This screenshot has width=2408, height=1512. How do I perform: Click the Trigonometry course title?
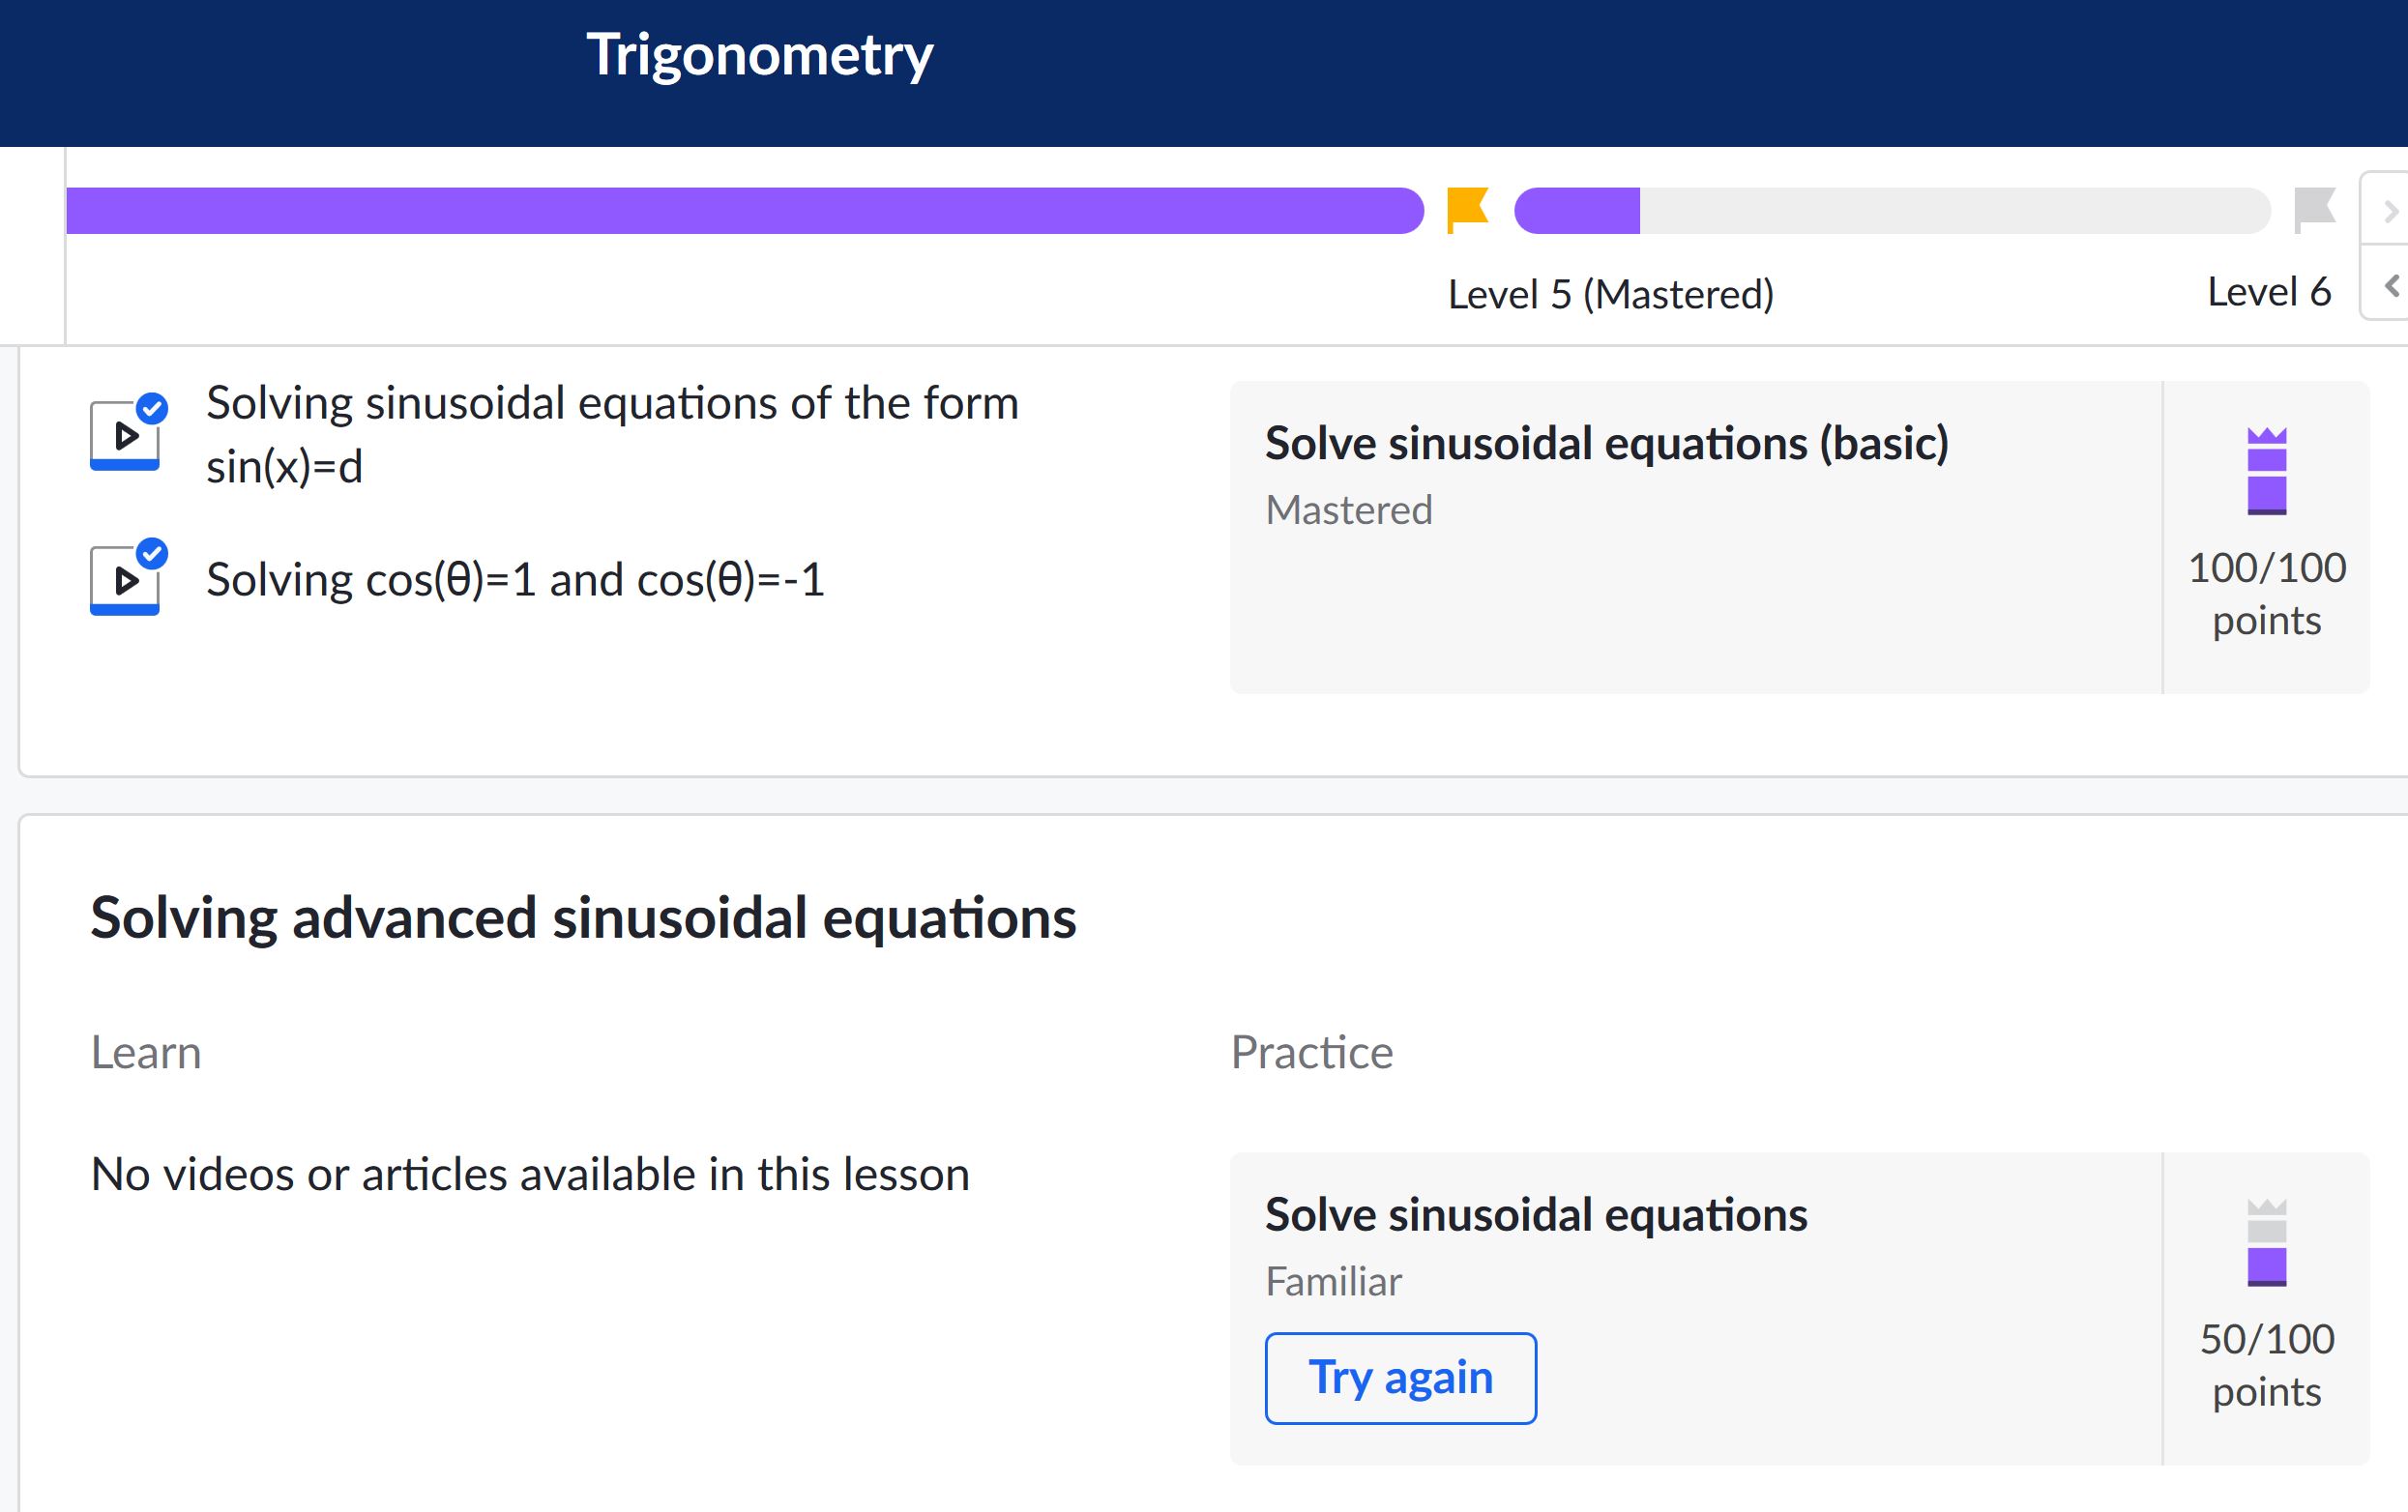(759, 54)
